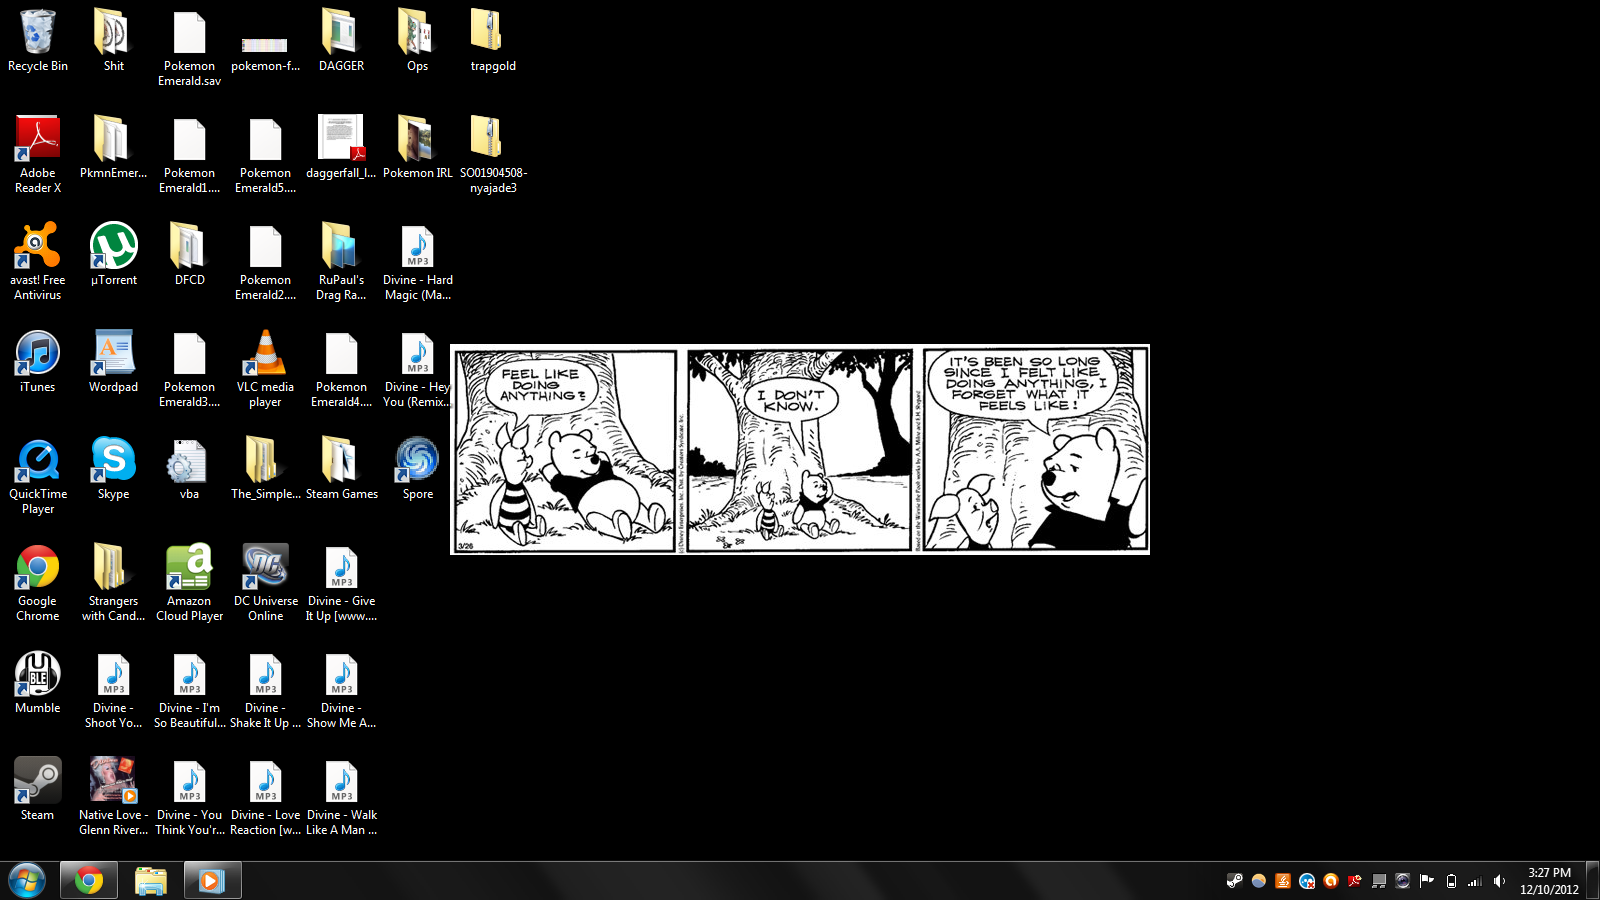Select the Skype desktop shortcut

pos(114,469)
